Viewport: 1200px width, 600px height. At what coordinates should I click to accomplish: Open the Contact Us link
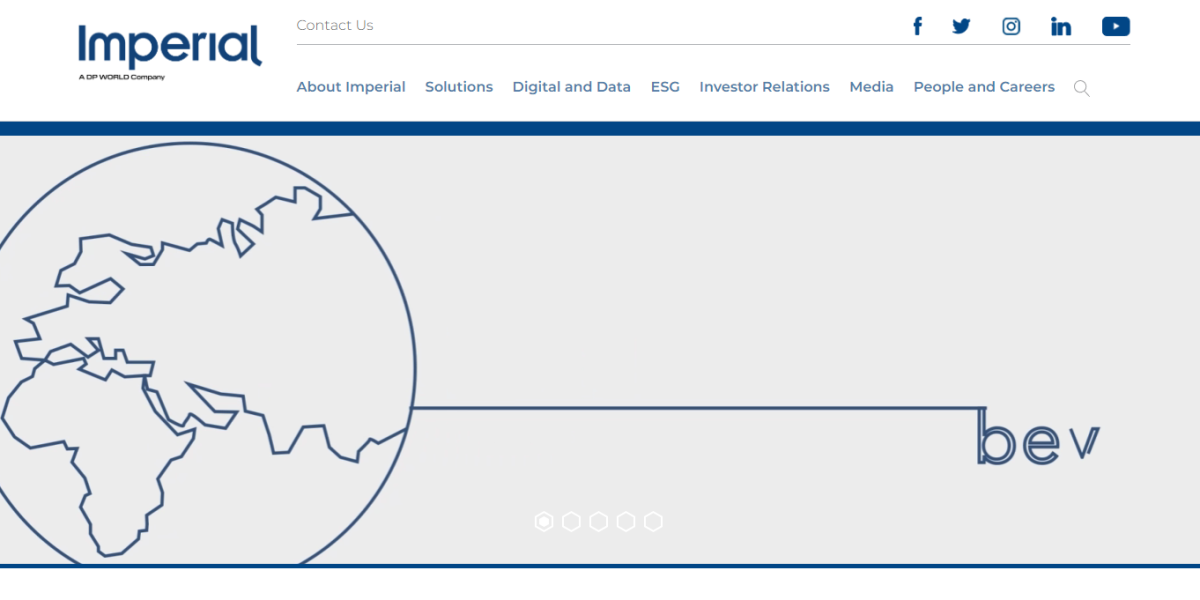(335, 25)
